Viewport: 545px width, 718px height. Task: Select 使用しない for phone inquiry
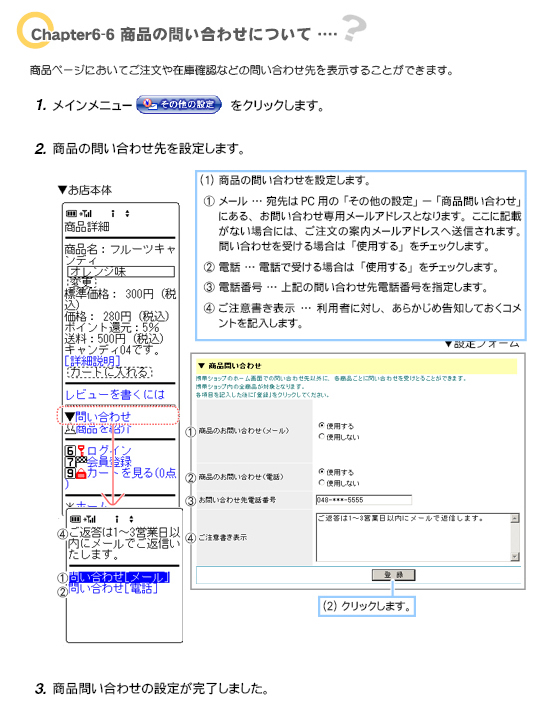[322, 483]
